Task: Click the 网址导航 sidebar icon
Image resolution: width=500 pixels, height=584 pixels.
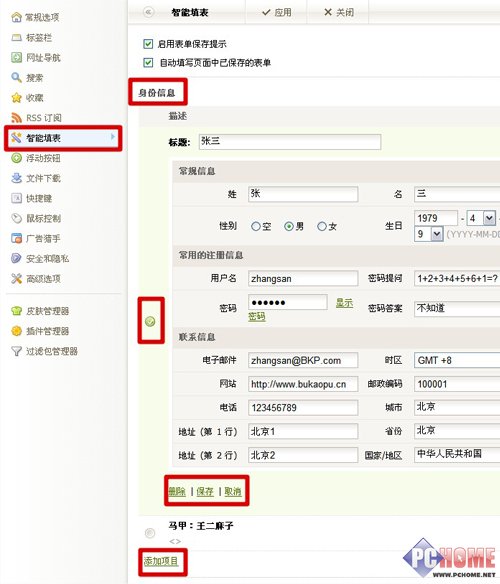Action: 16,57
